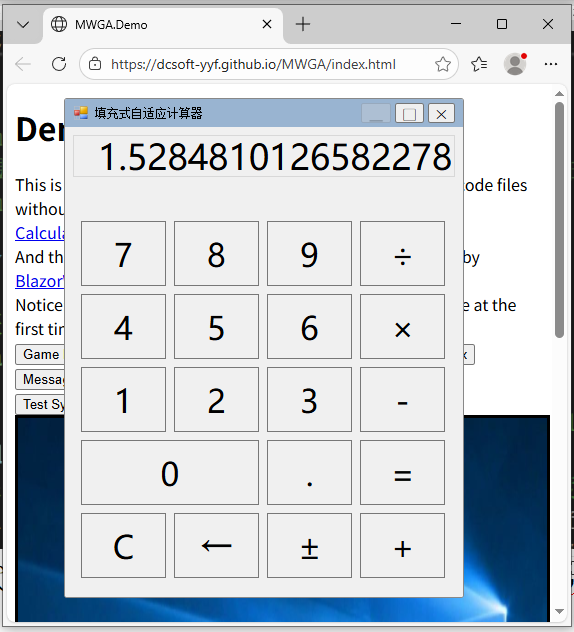This screenshot has height=632, width=574.
Task: Click the calculator window title icon
Action: pos(81,113)
